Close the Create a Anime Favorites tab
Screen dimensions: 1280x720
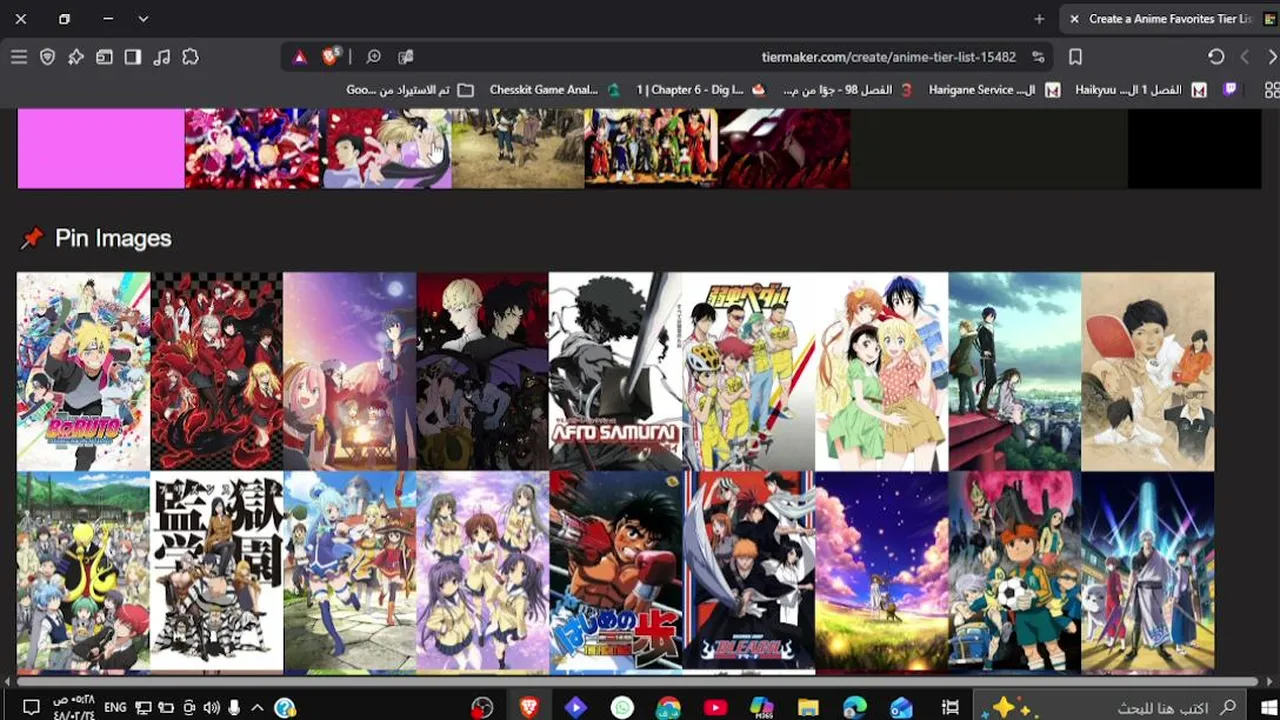[1074, 19]
